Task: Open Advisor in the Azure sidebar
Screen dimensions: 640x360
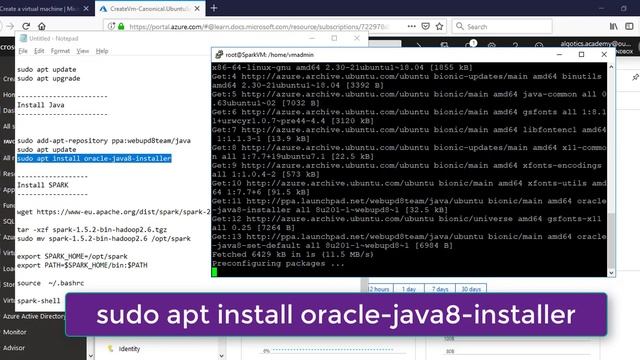Action: point(14,348)
